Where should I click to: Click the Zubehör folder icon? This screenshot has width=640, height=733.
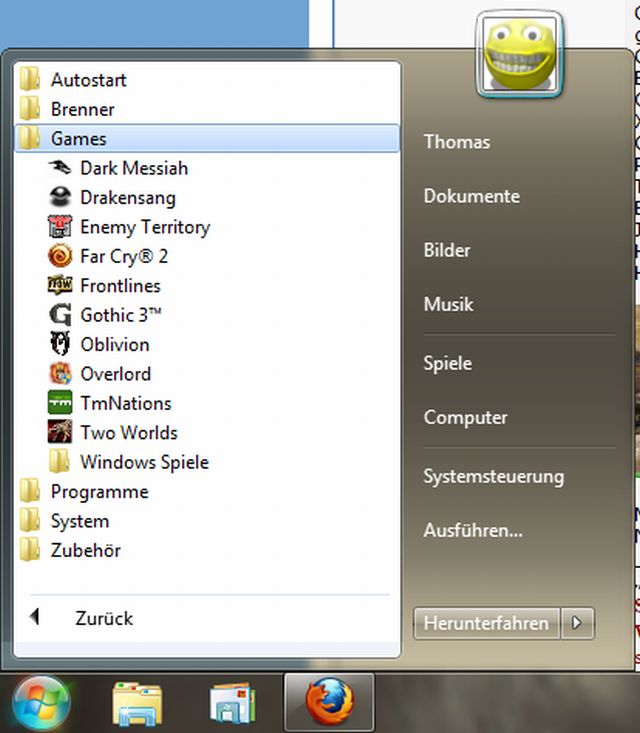(30, 550)
